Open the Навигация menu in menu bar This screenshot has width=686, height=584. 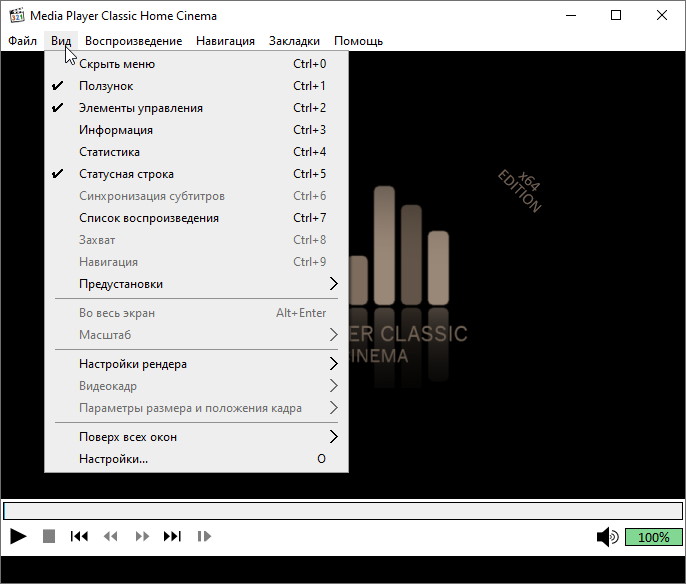point(225,41)
